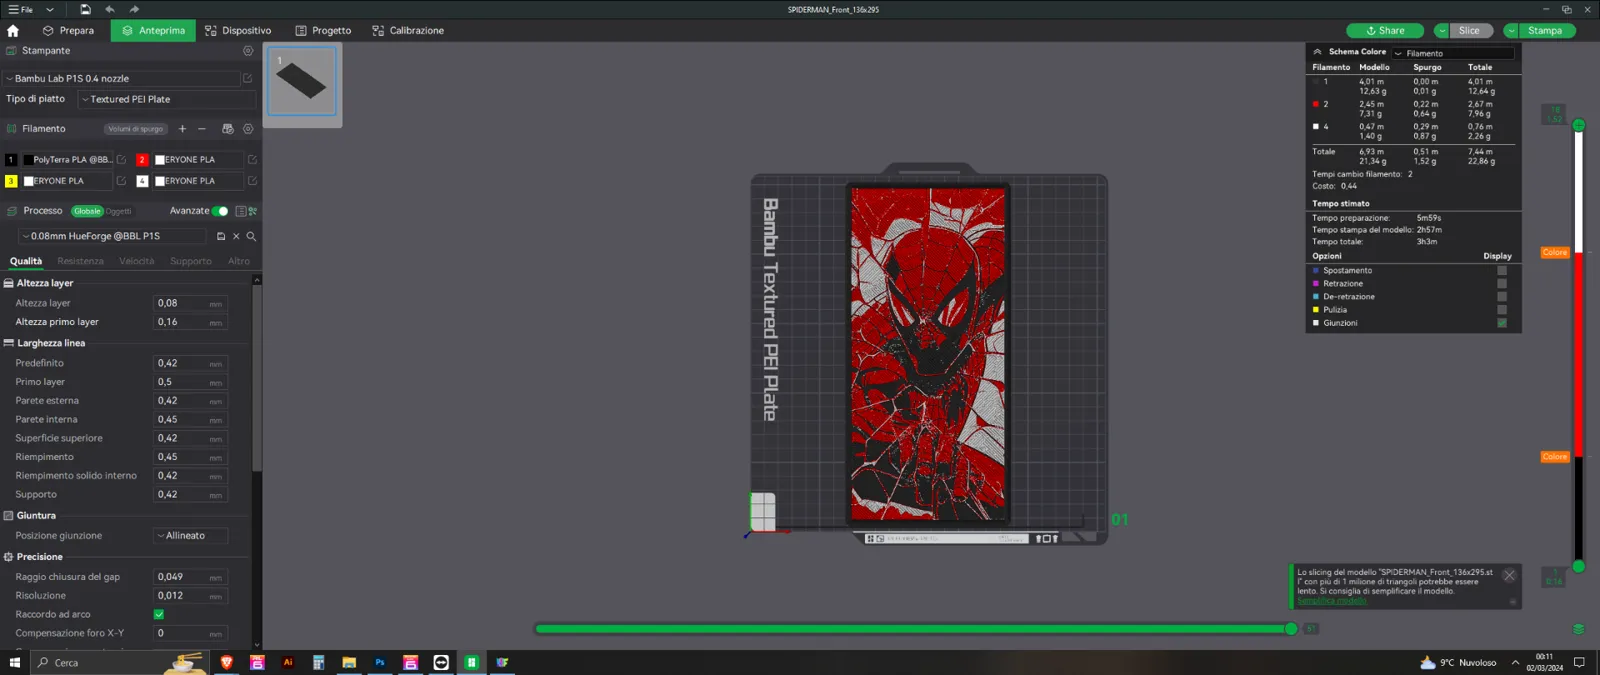Enable Spostamento display checkbox
1600x675 pixels.
(1502, 271)
